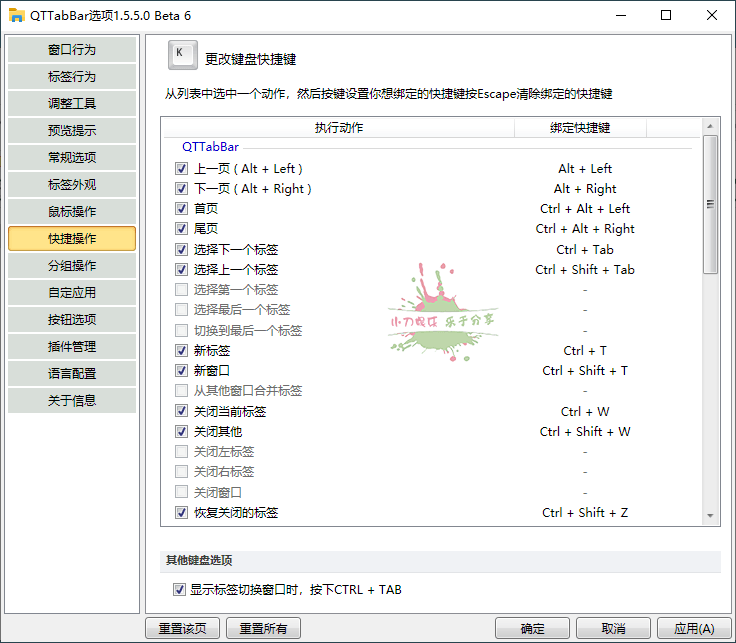This screenshot has height=643, width=736.
Task: Click the list scrollbar up arrow
Action: tap(710, 127)
